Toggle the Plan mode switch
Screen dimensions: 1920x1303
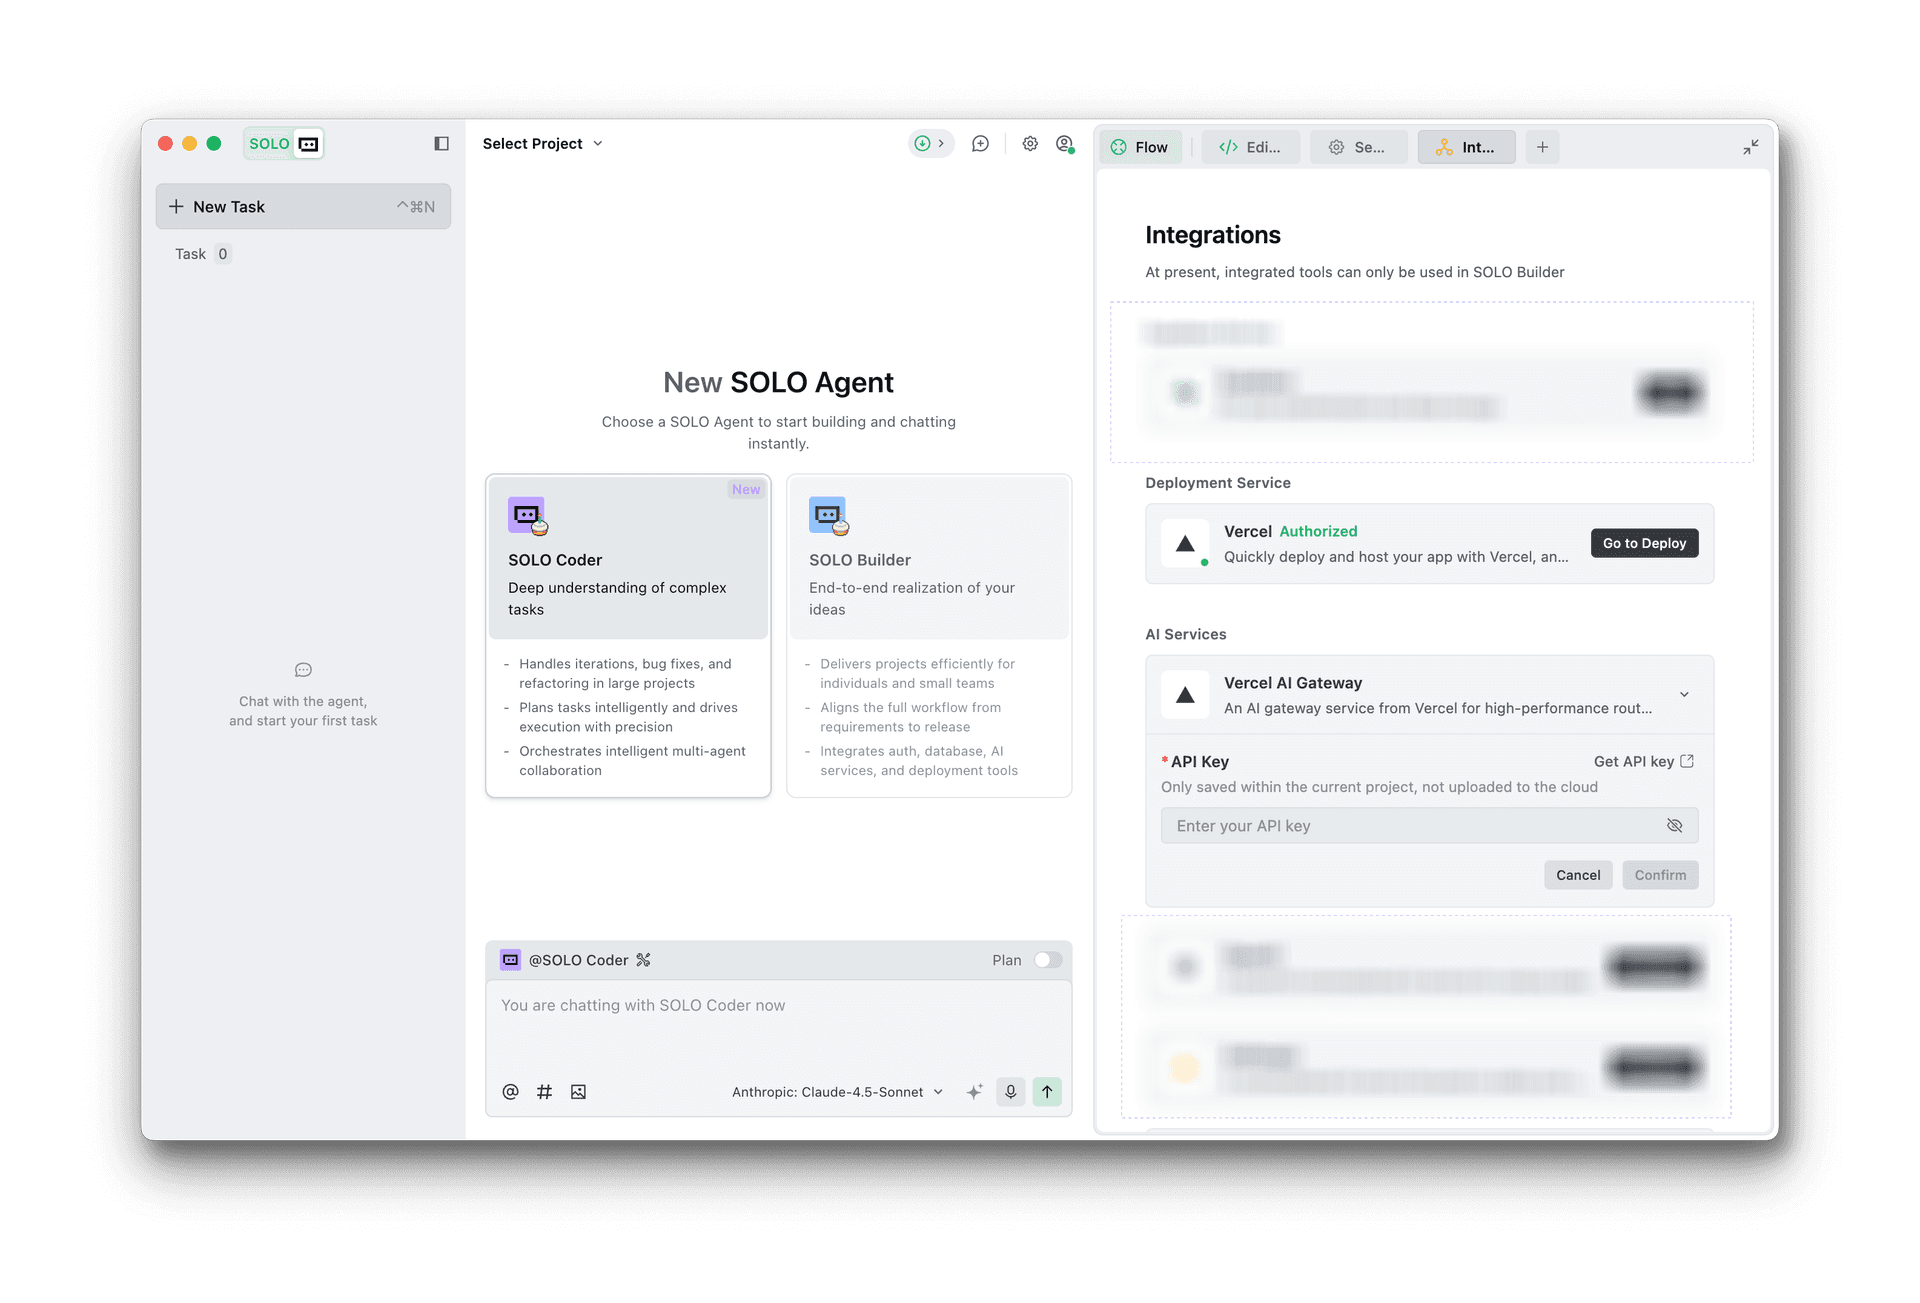(x=1047, y=960)
